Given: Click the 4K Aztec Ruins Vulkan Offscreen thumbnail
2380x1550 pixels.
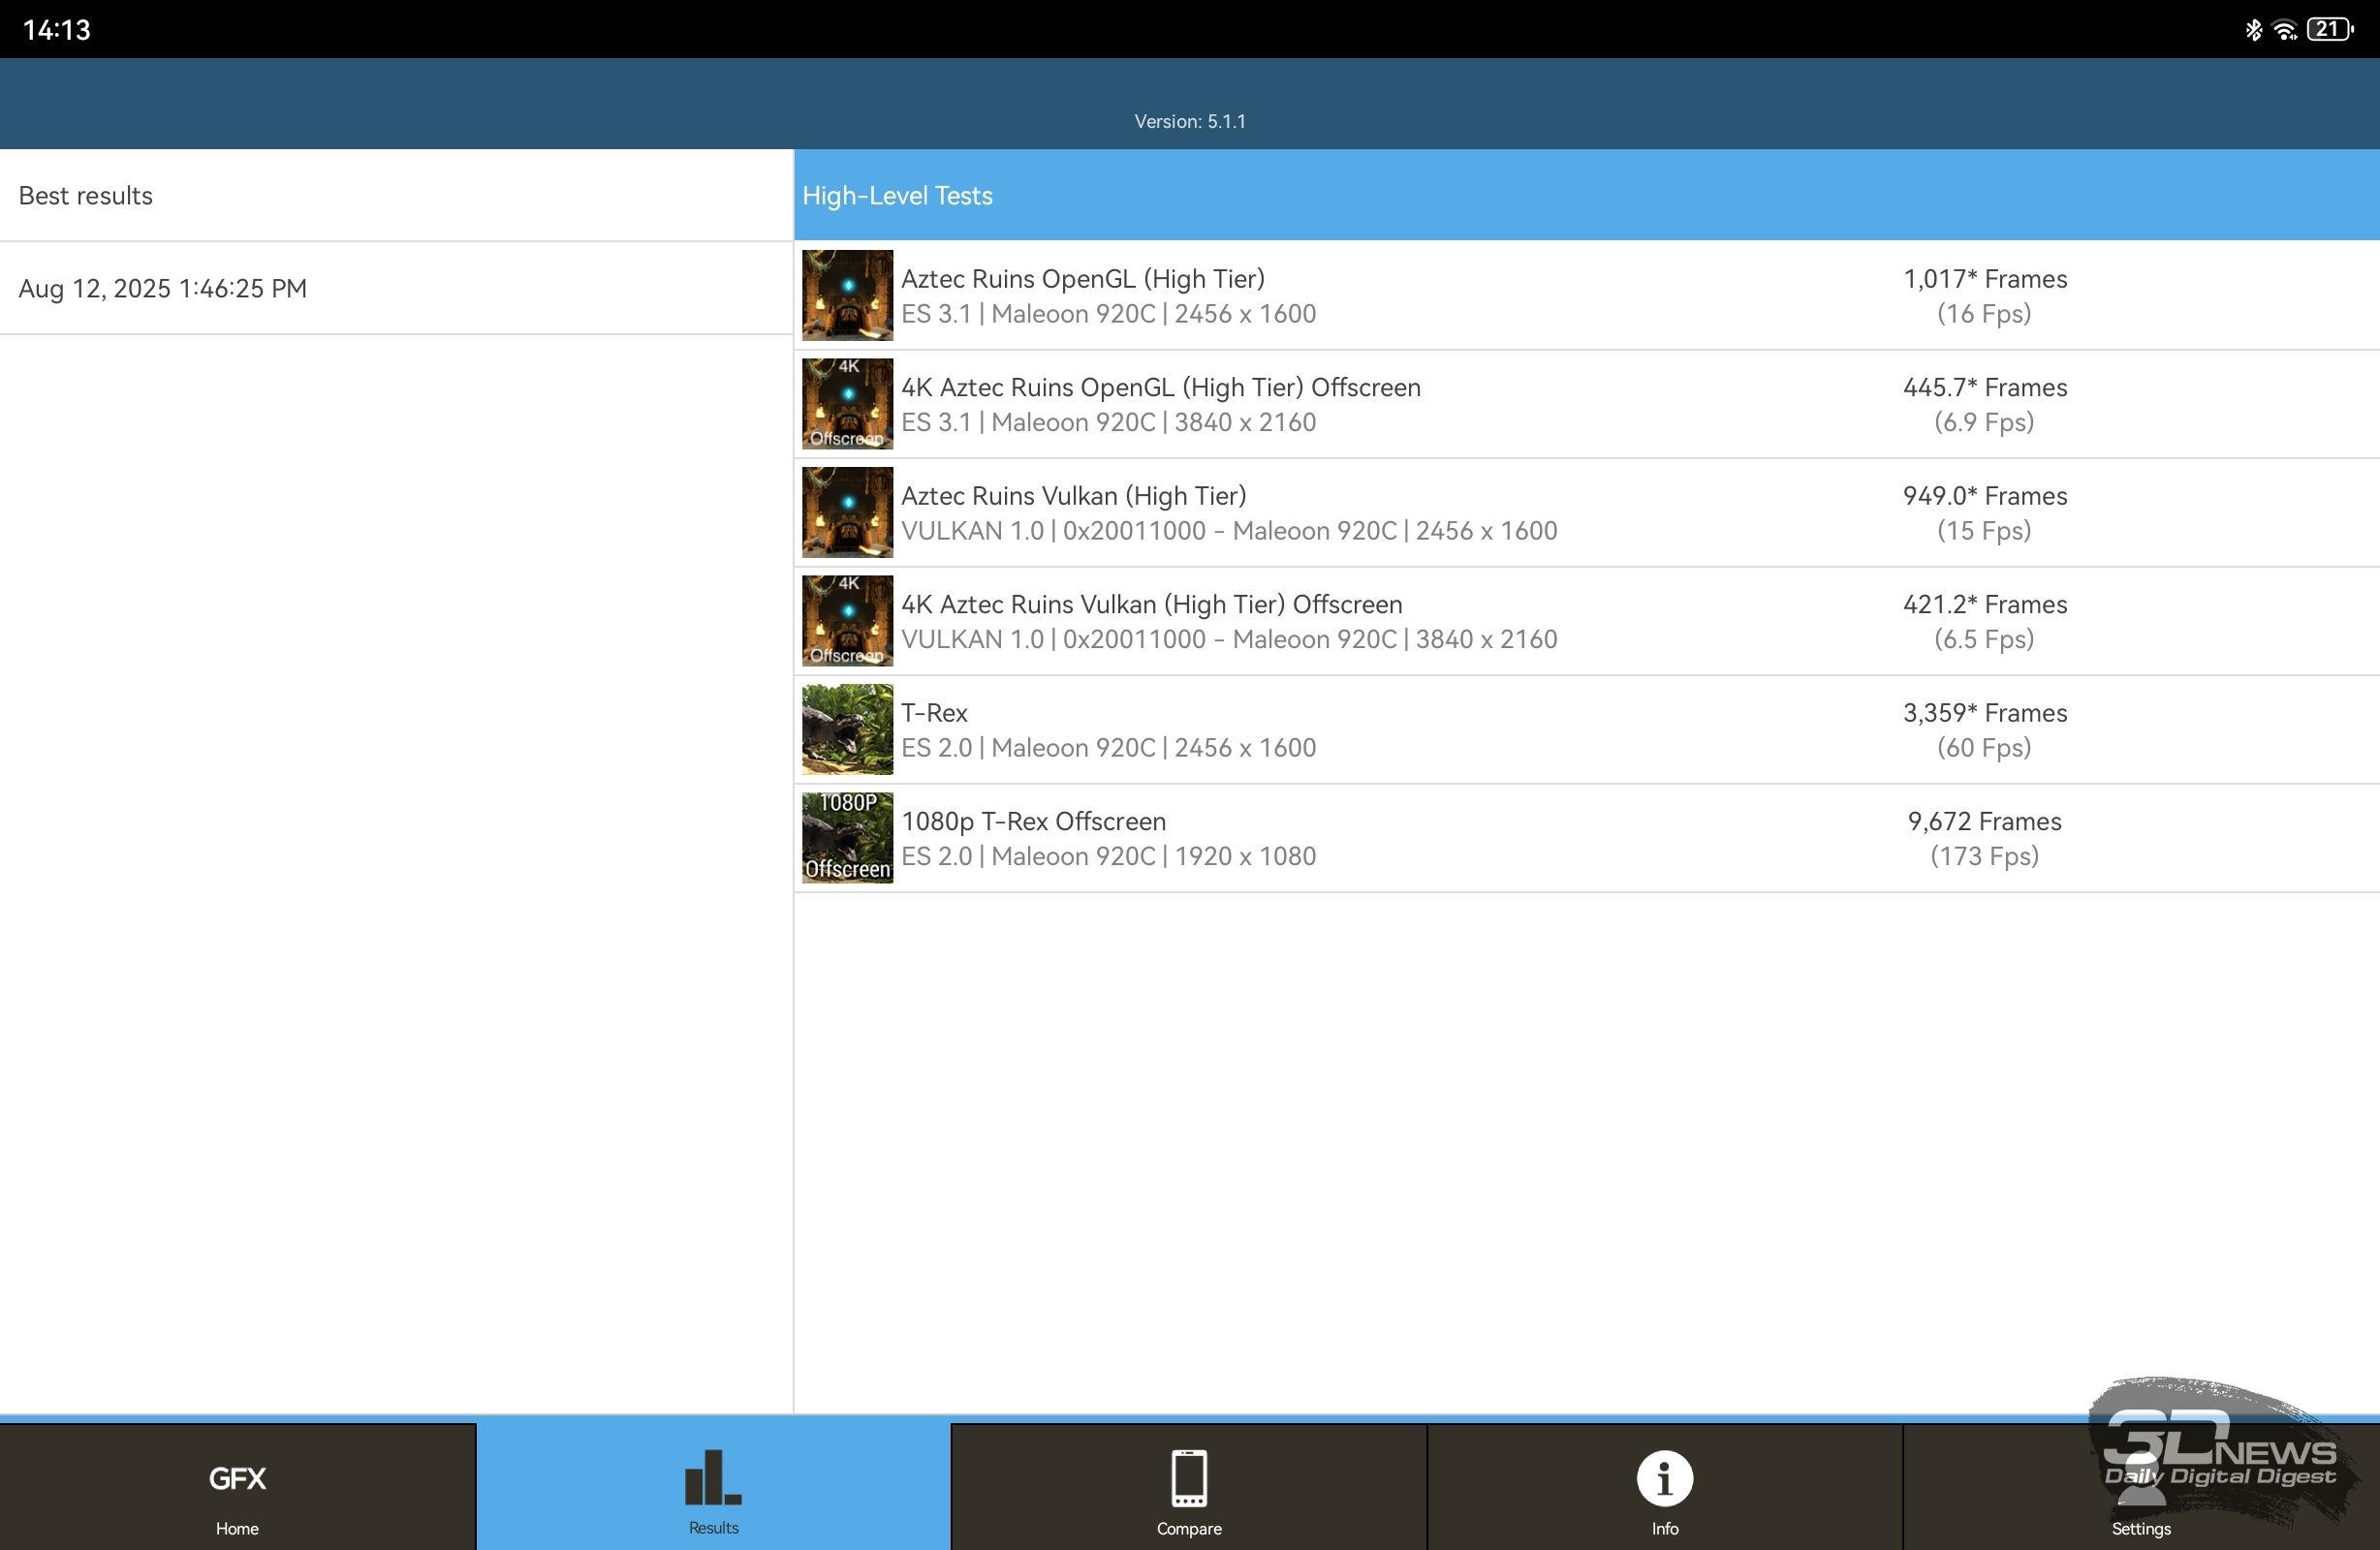Looking at the screenshot, I should tap(847, 621).
